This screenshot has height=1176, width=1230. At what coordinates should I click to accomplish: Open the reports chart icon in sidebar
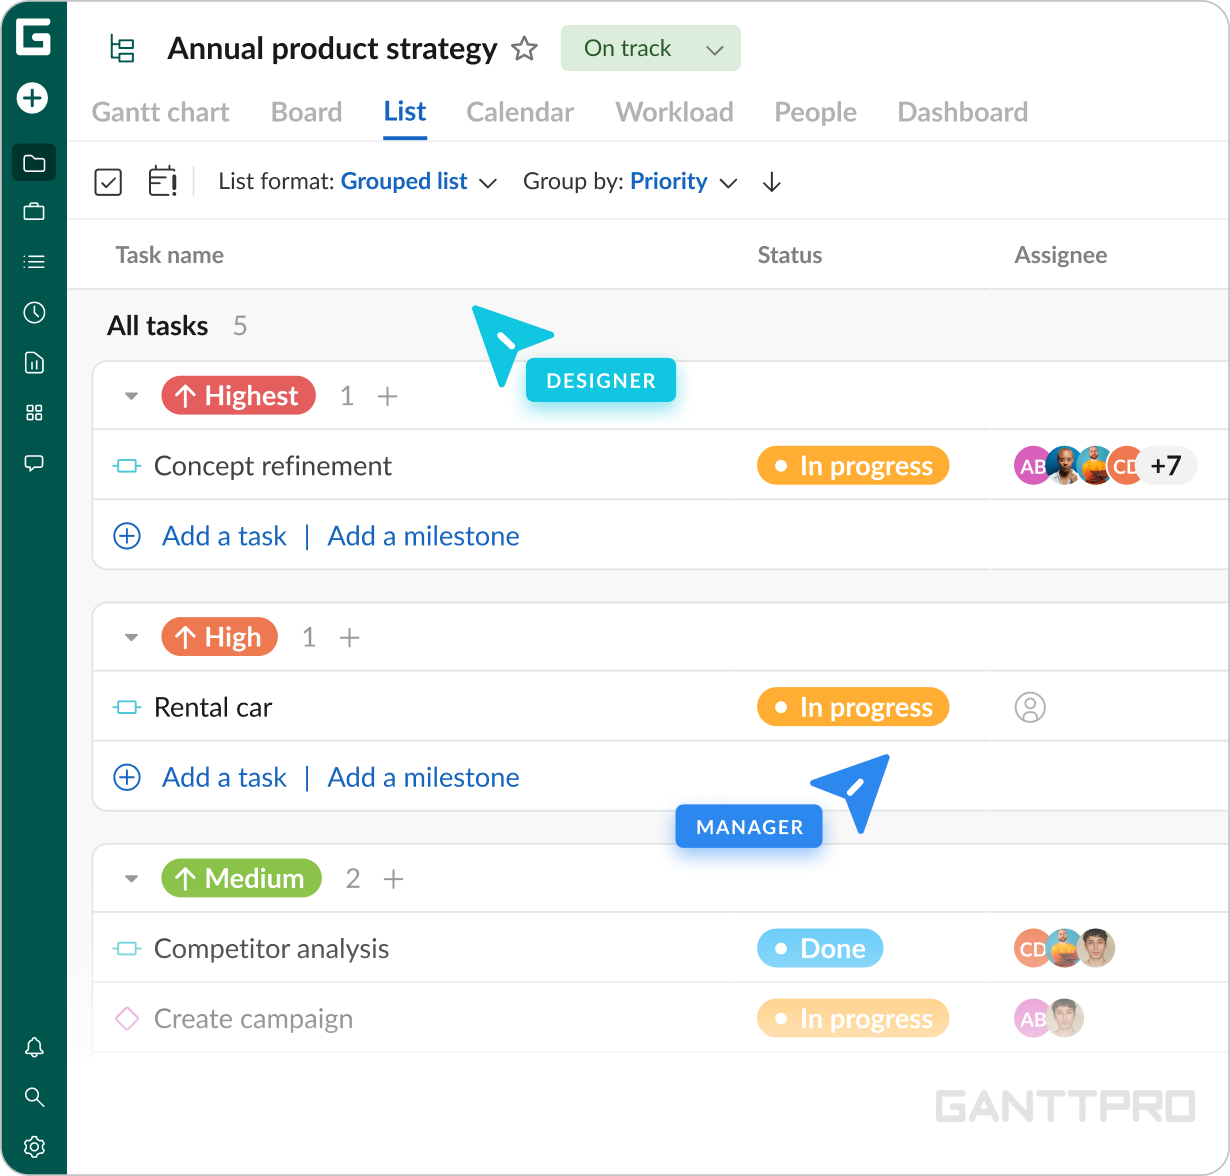(x=34, y=363)
